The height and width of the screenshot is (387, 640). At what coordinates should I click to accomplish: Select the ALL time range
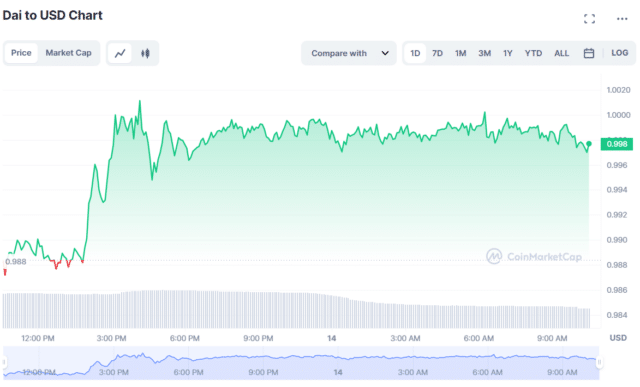(561, 53)
